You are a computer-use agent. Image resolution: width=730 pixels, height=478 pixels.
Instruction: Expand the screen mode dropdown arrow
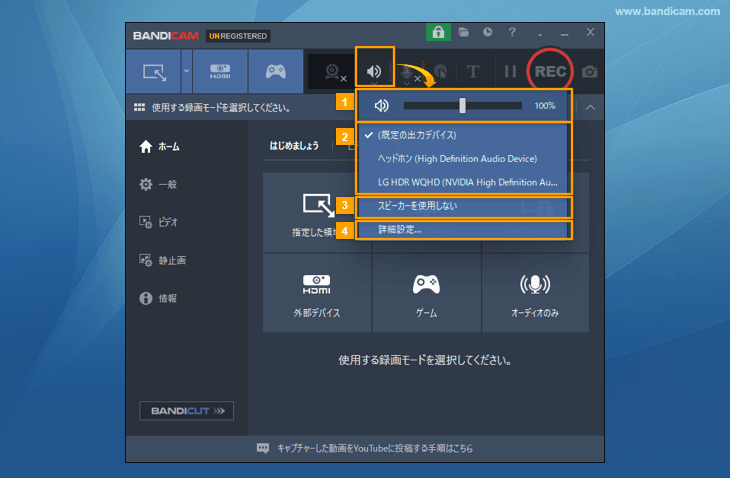point(187,72)
